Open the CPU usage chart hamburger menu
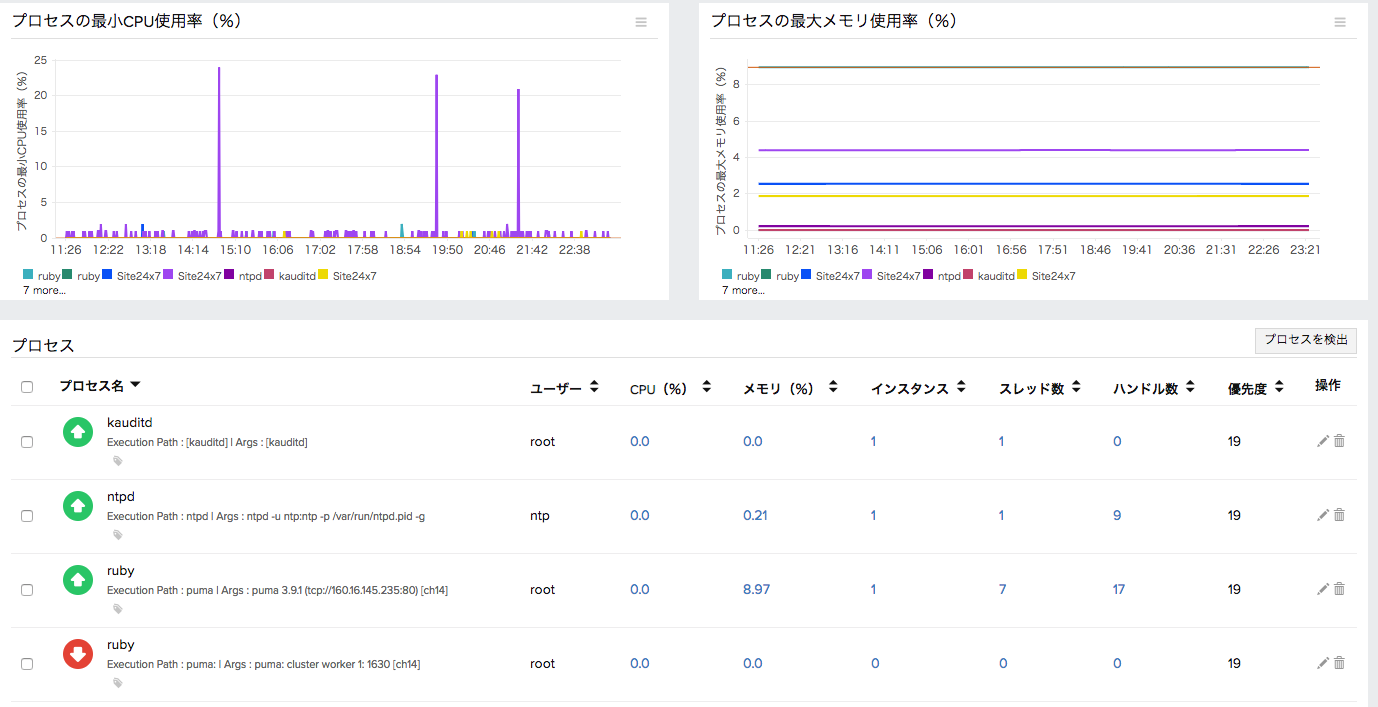Screen dimensions: 1378x707 tap(640, 22)
